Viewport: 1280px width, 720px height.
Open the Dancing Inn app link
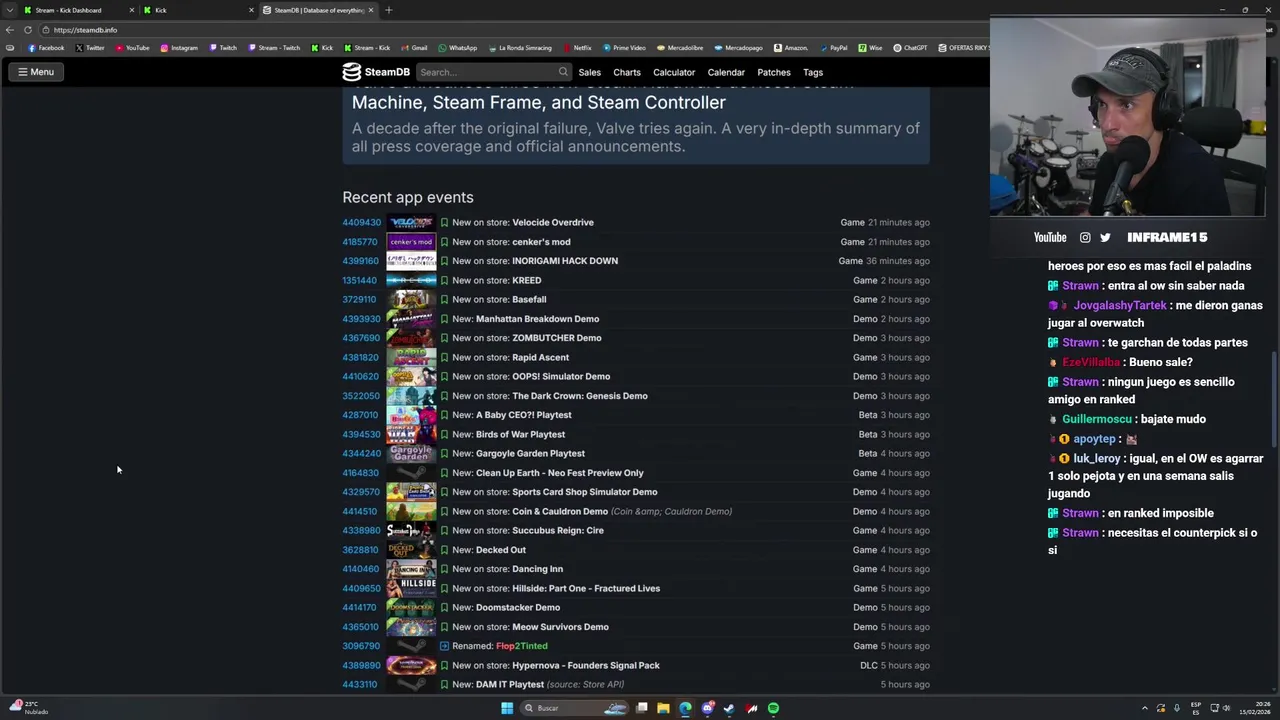pyautogui.click(x=537, y=569)
